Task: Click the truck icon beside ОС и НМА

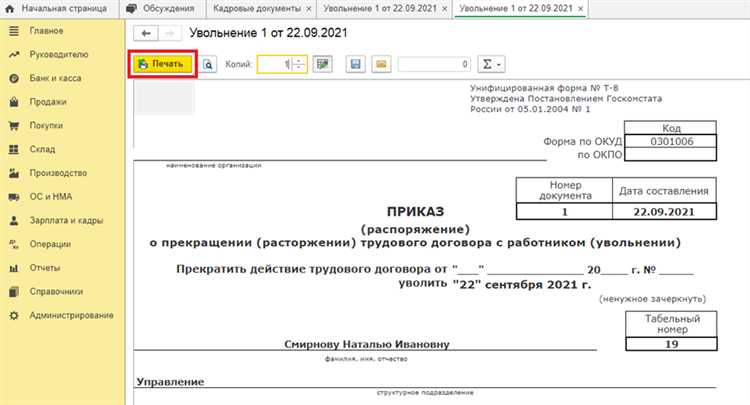Action: [x=14, y=197]
